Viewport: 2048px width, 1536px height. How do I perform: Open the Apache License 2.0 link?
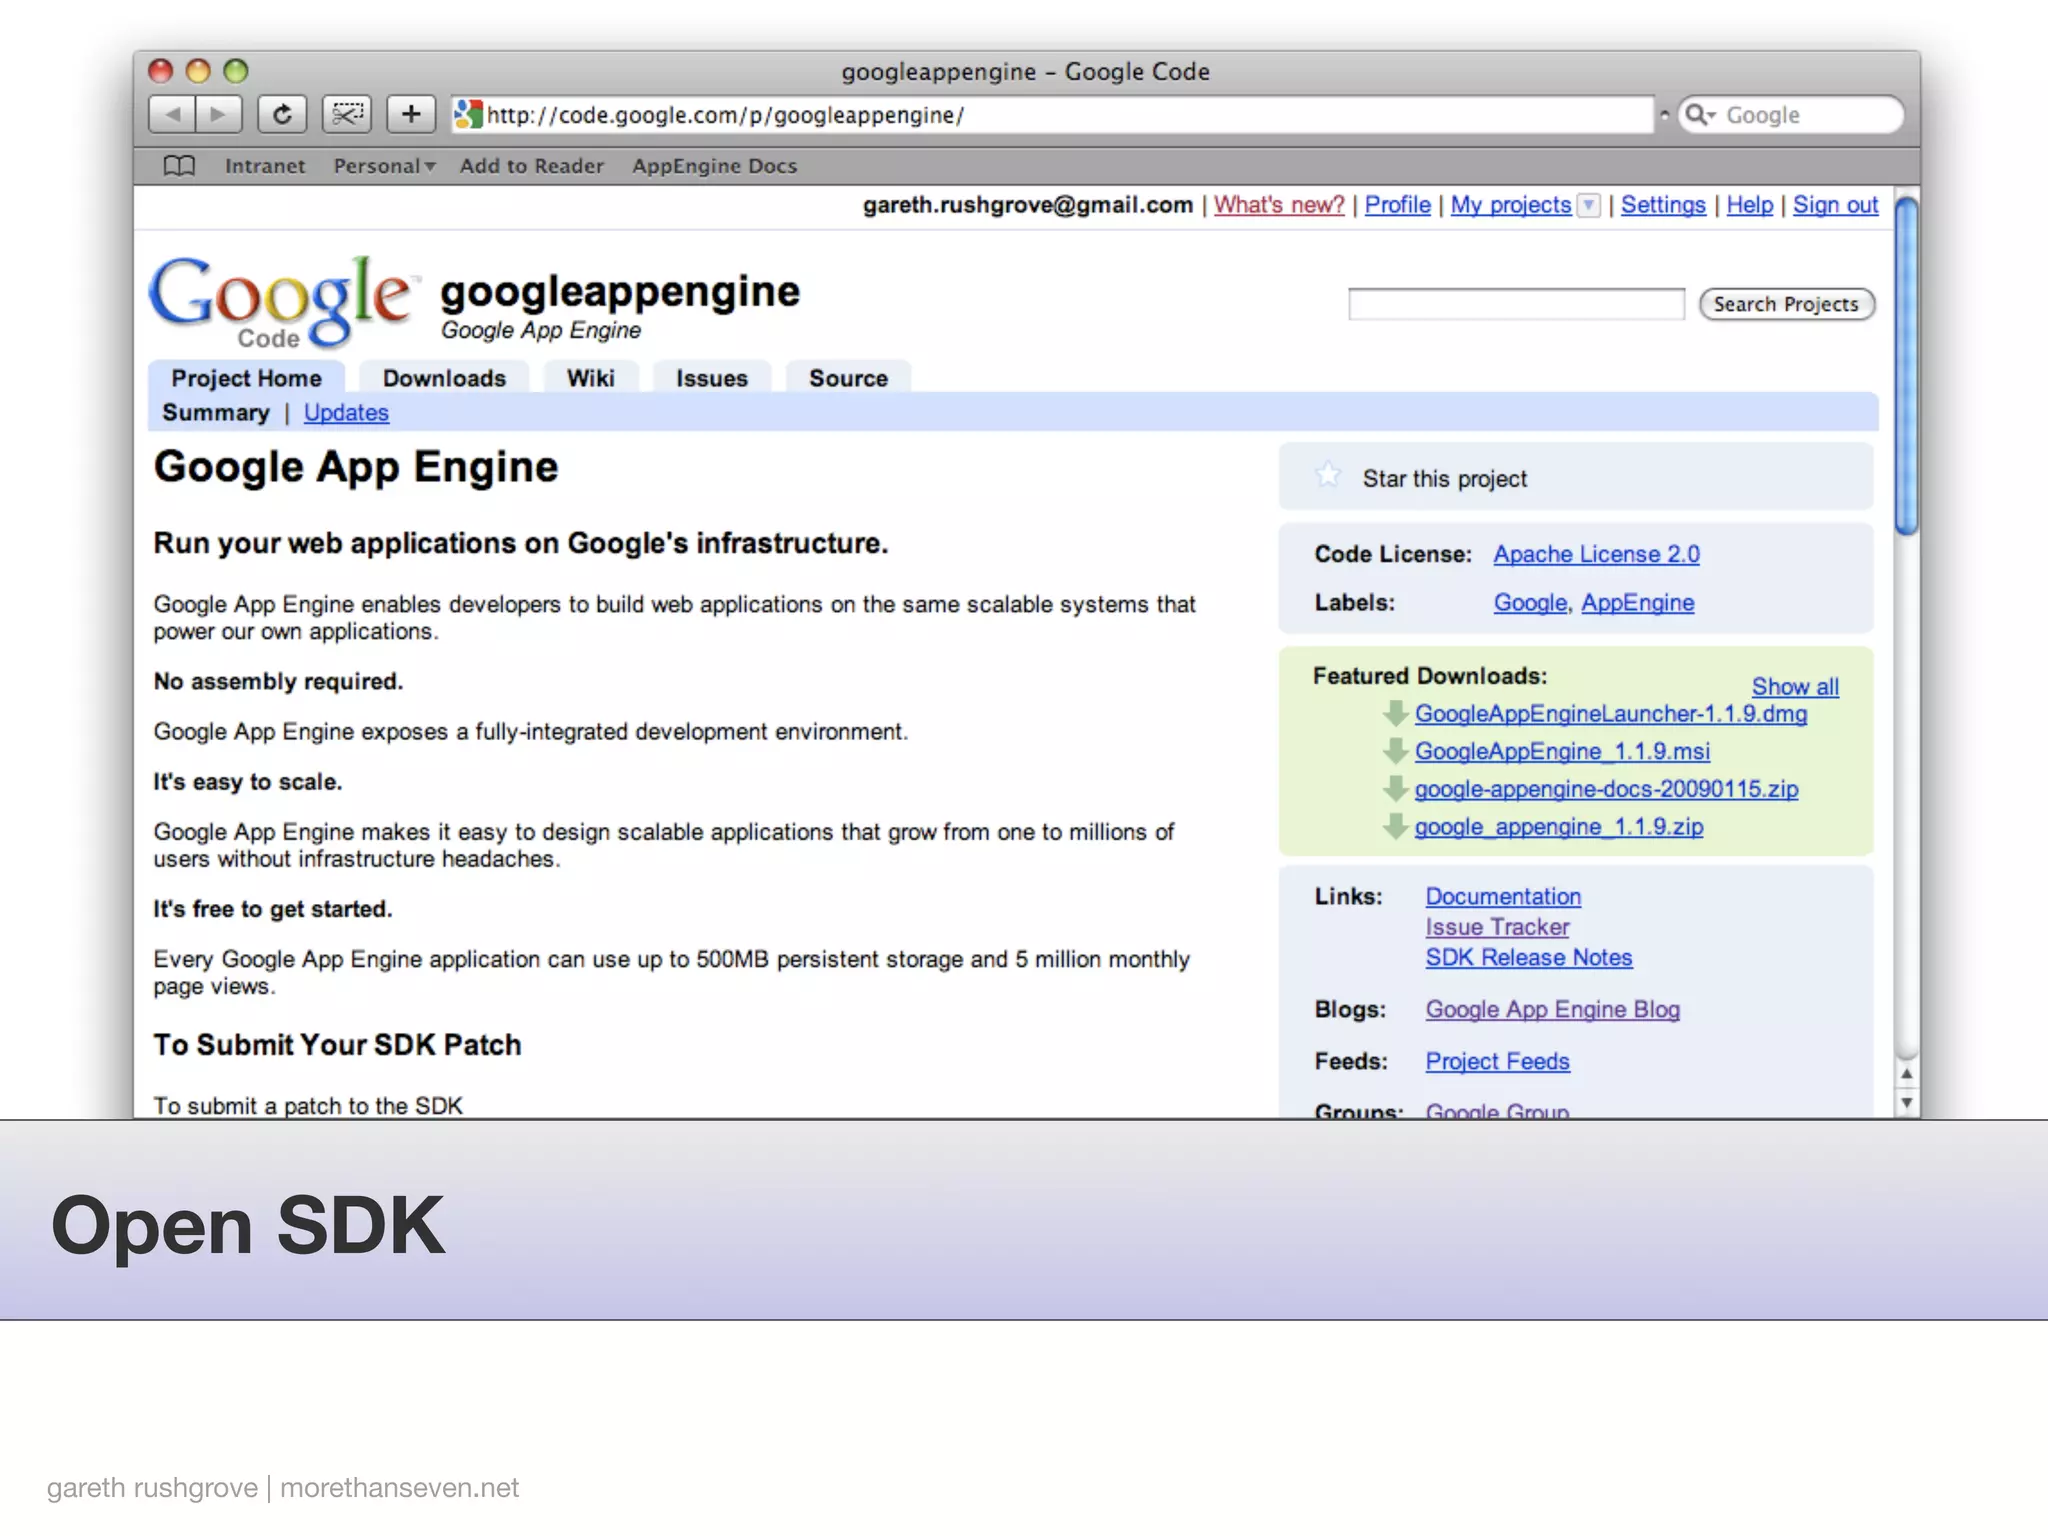(x=1596, y=554)
